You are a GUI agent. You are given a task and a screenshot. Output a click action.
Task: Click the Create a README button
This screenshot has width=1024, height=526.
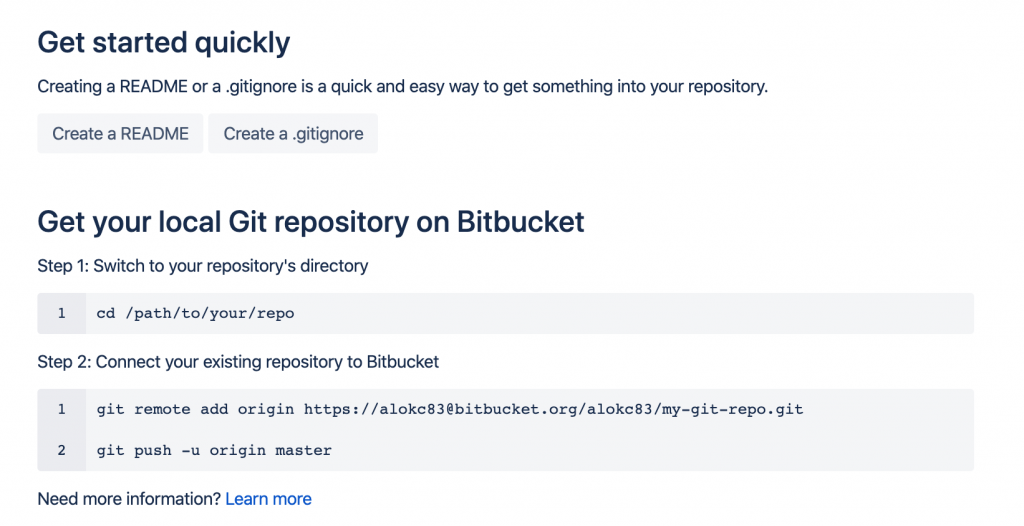click(120, 134)
